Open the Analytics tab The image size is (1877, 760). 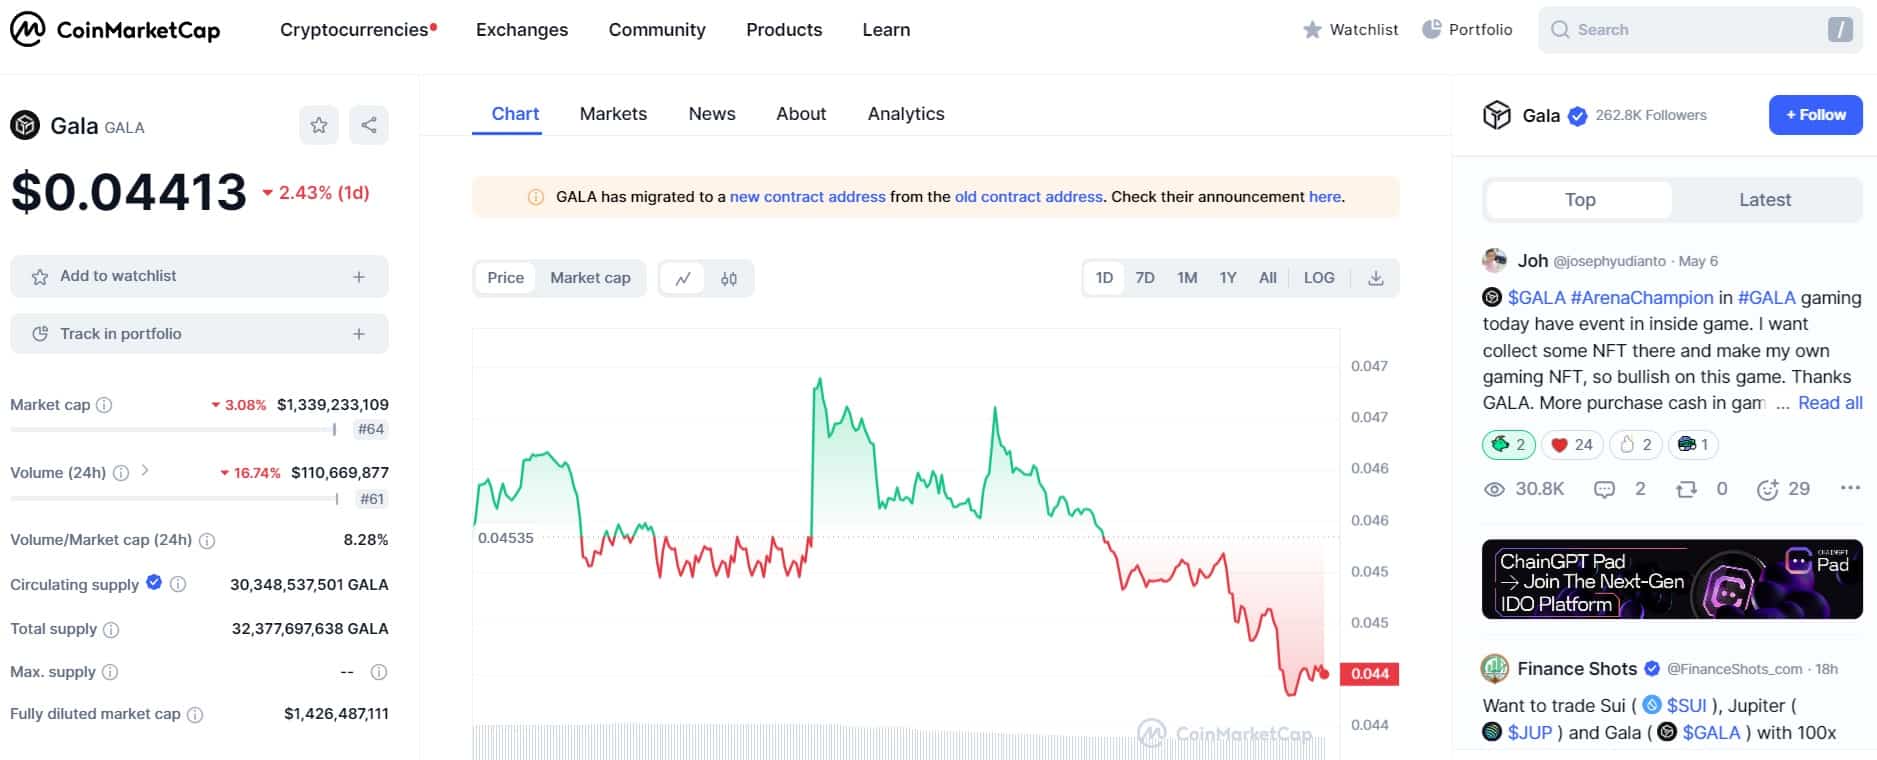tap(906, 114)
